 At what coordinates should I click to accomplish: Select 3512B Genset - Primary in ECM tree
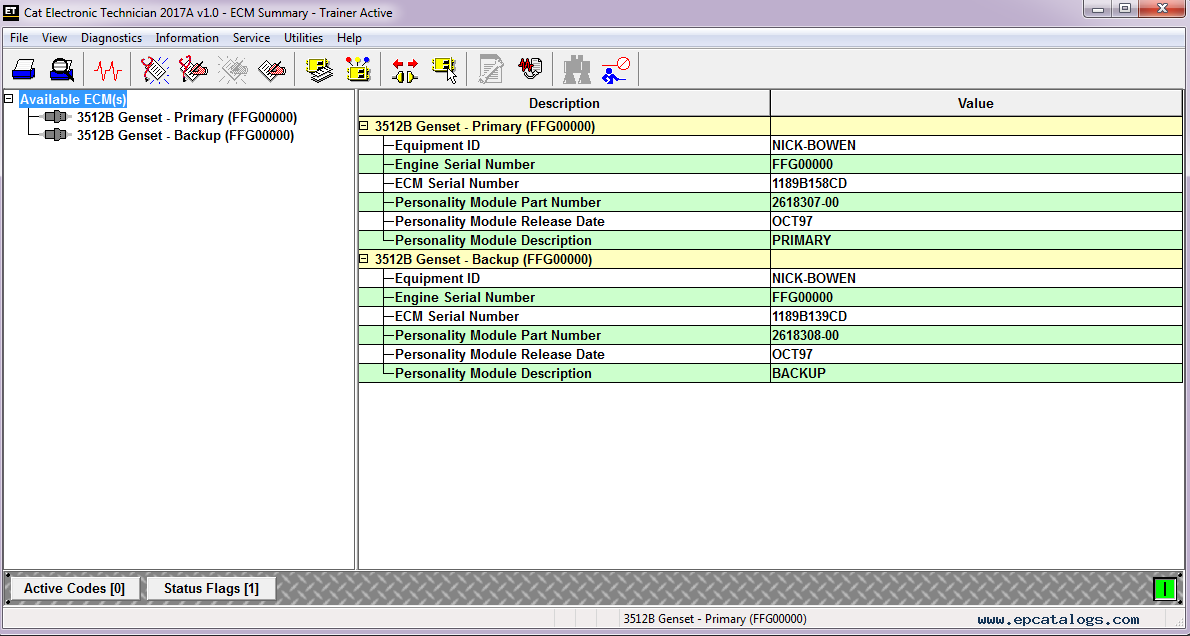click(187, 118)
